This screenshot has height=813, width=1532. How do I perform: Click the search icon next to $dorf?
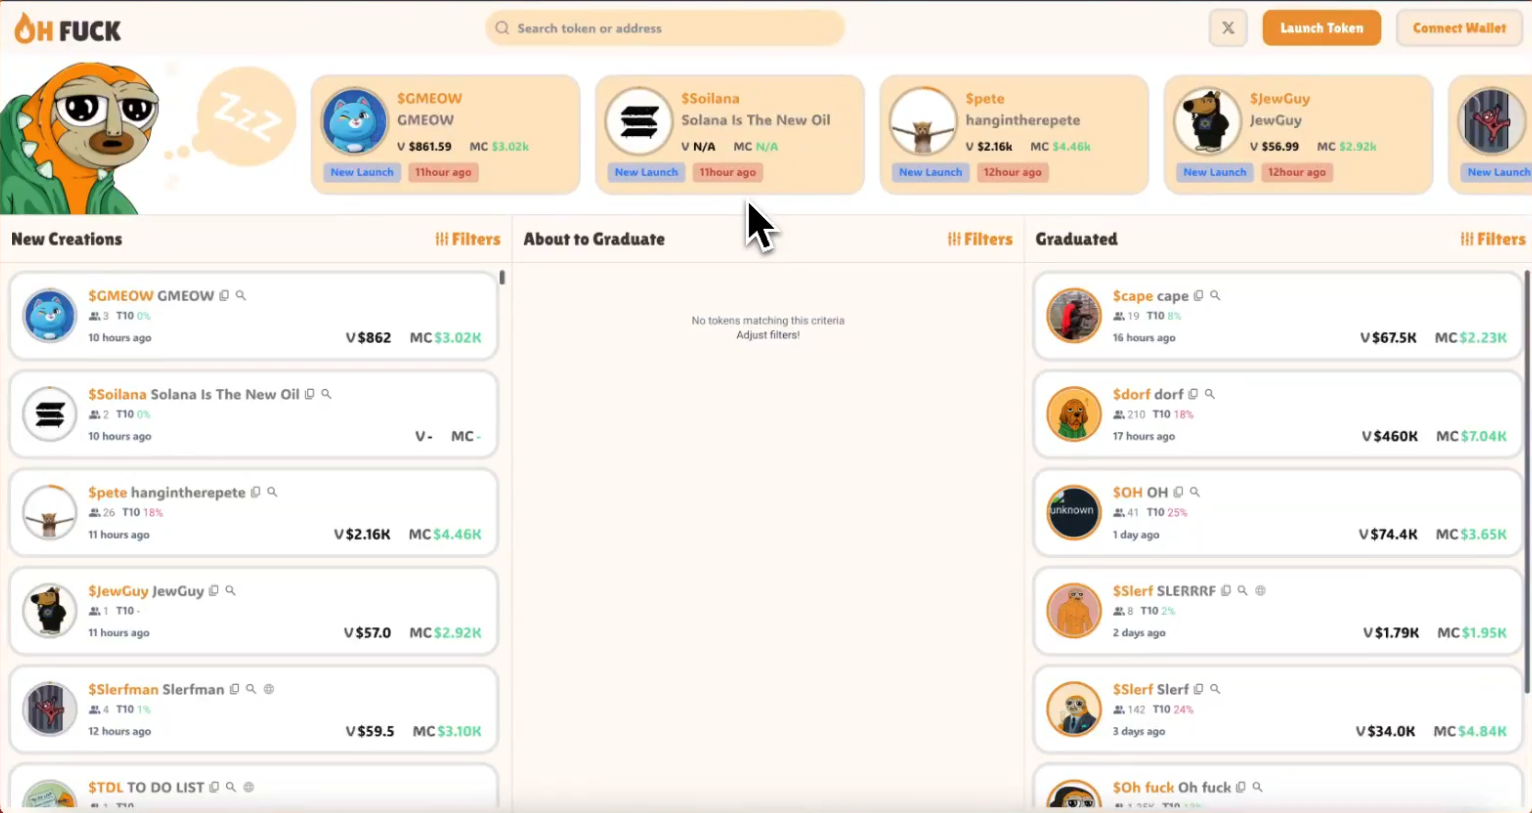[x=1210, y=394]
